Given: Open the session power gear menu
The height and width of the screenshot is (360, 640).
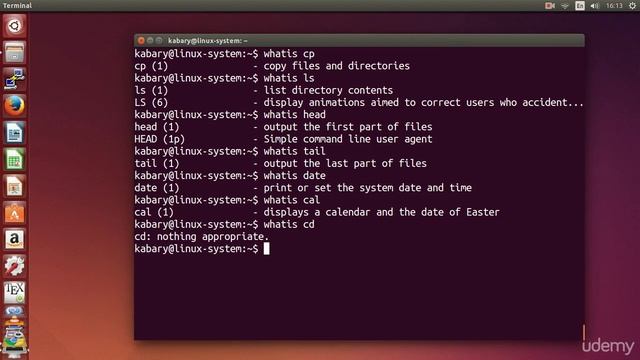Looking at the screenshot, I should pos(632,5).
